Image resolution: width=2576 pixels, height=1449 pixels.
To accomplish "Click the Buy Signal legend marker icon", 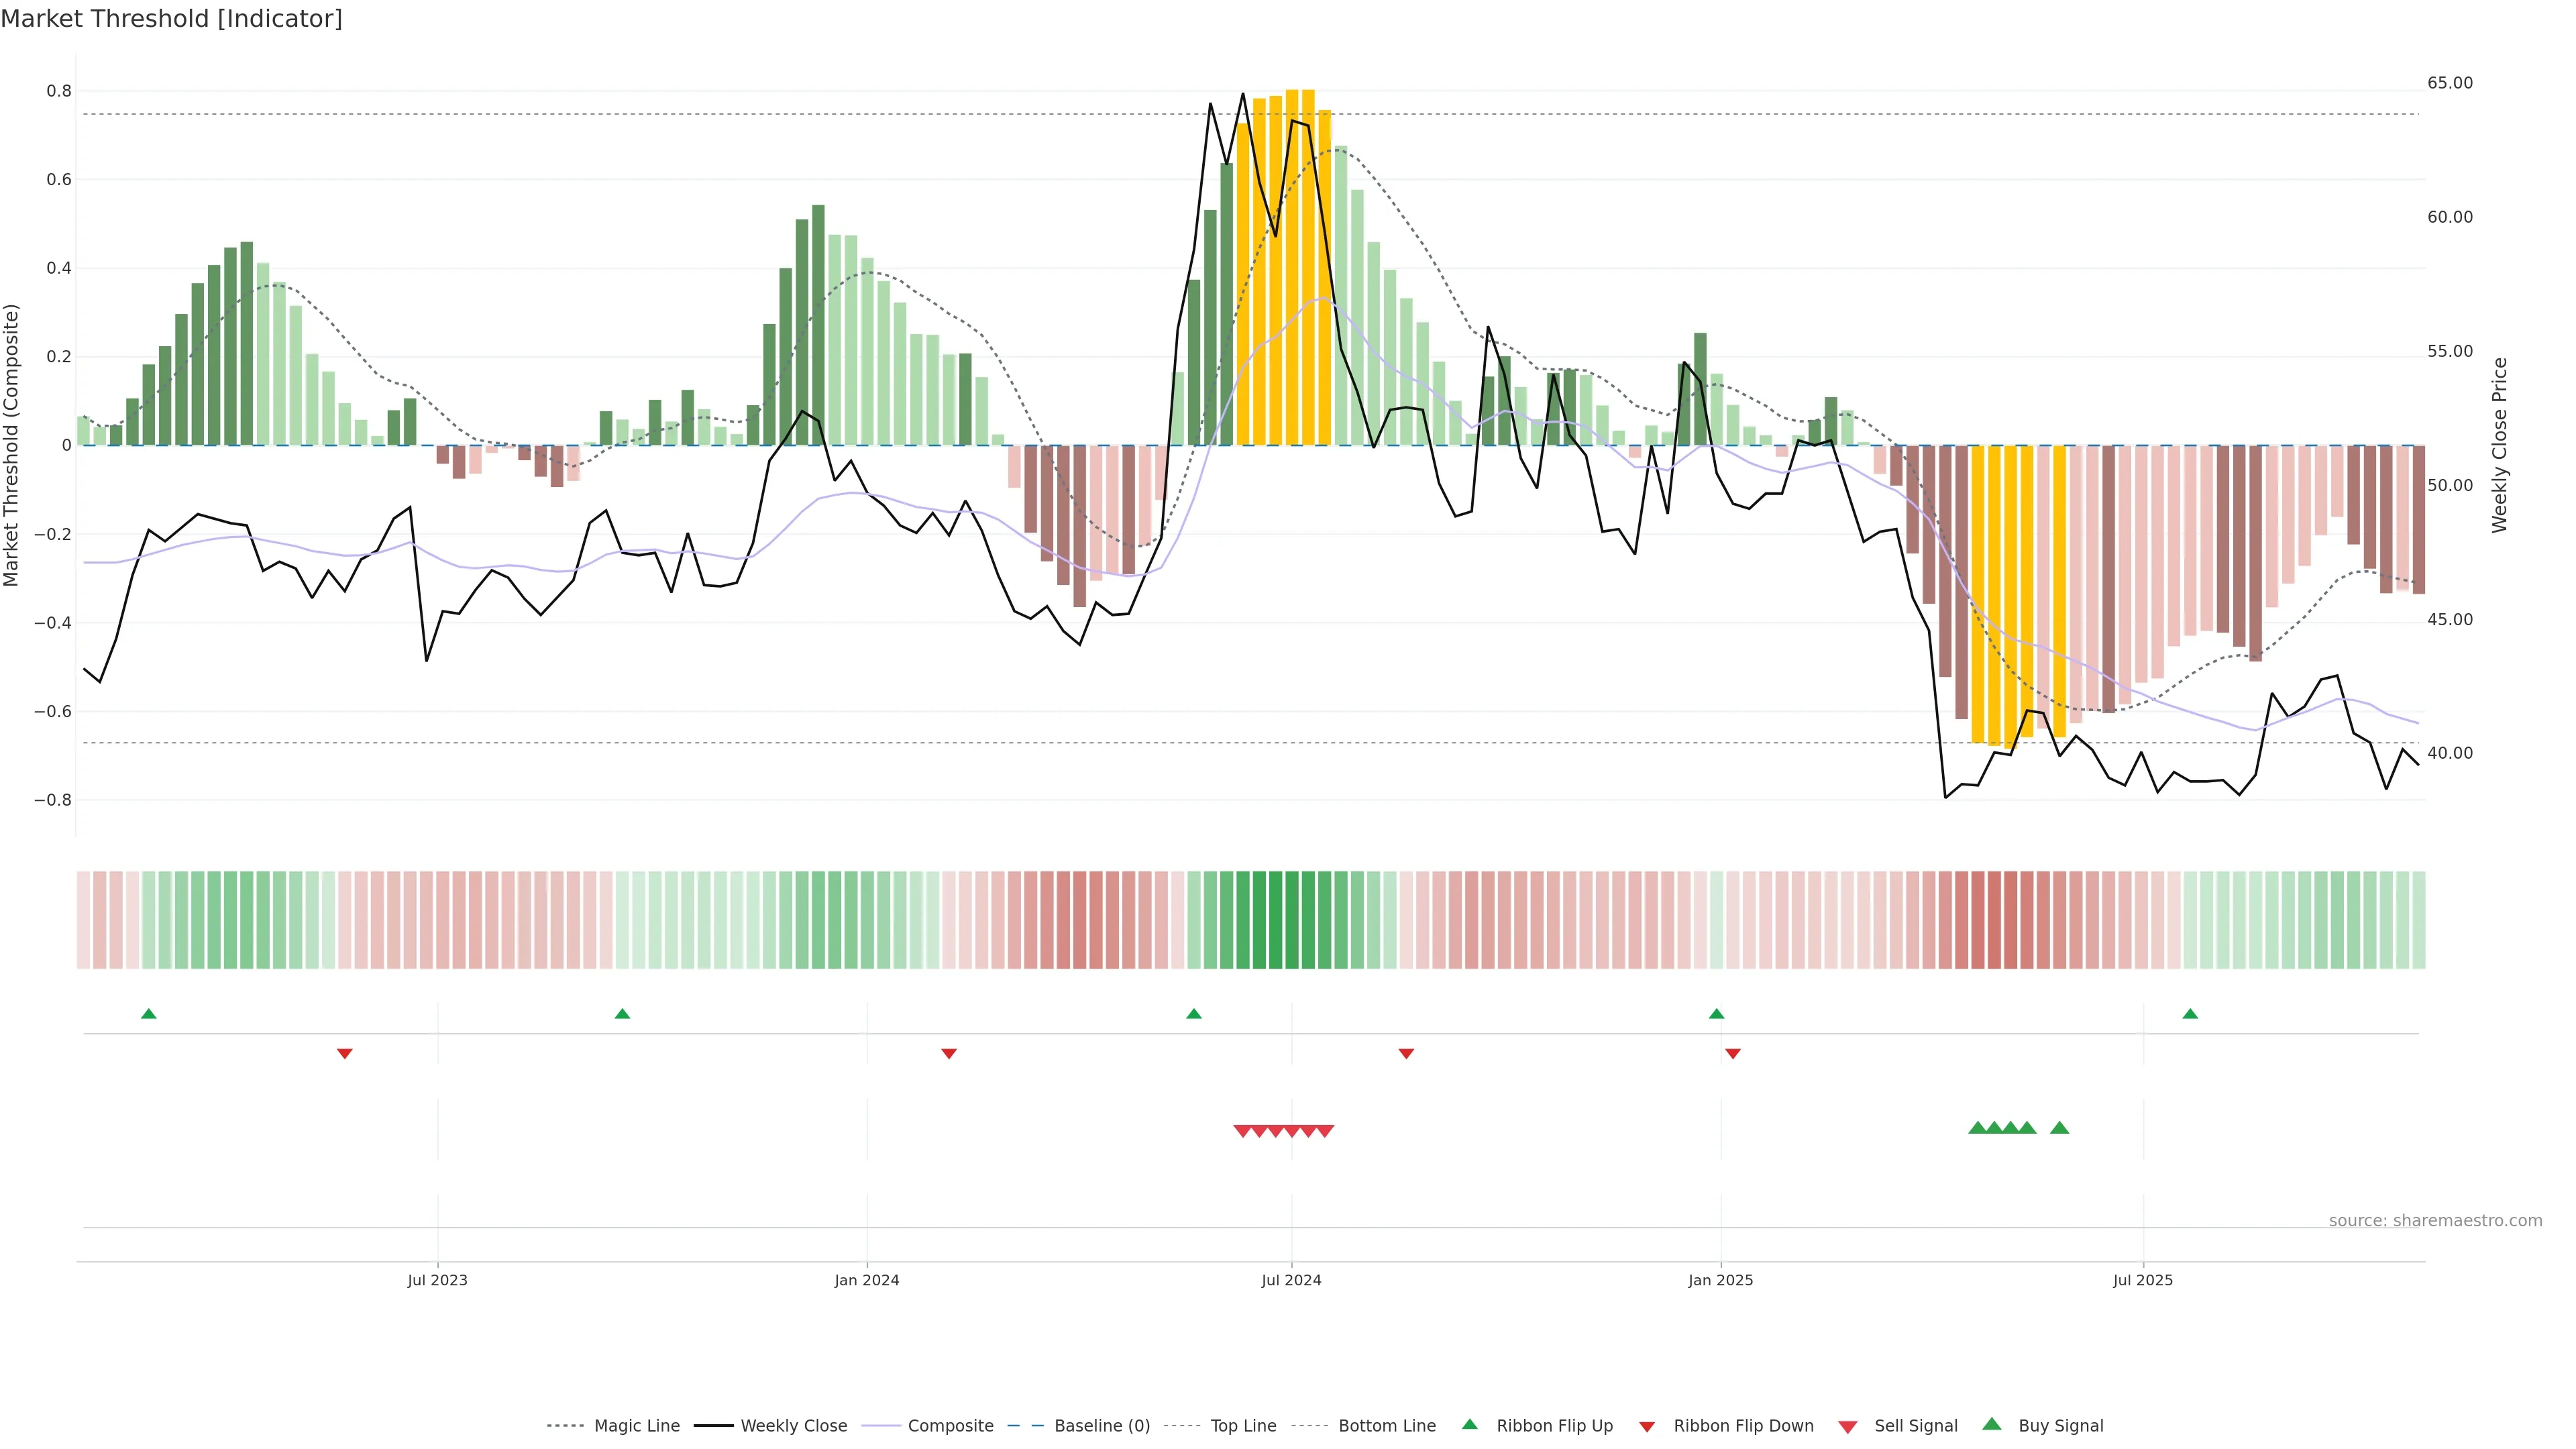I will click(x=1991, y=1424).
